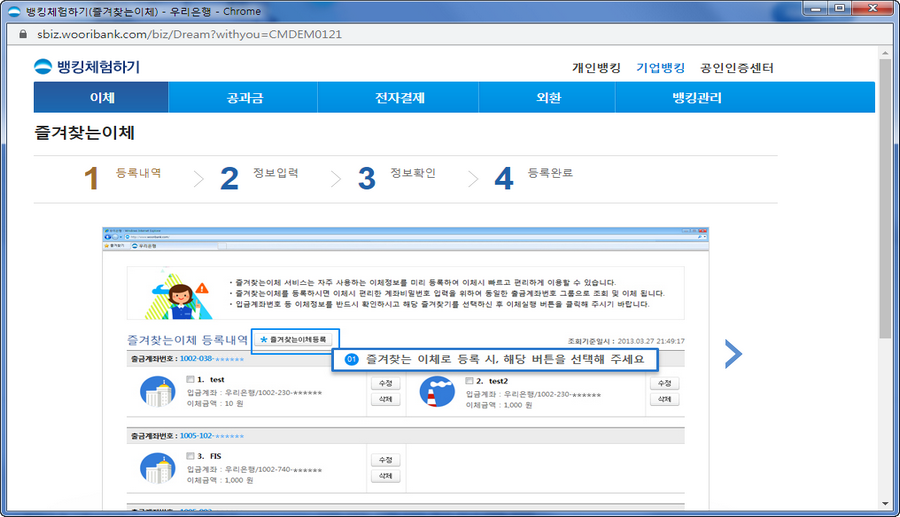Open the 공과금 main menu tab

click(243, 98)
